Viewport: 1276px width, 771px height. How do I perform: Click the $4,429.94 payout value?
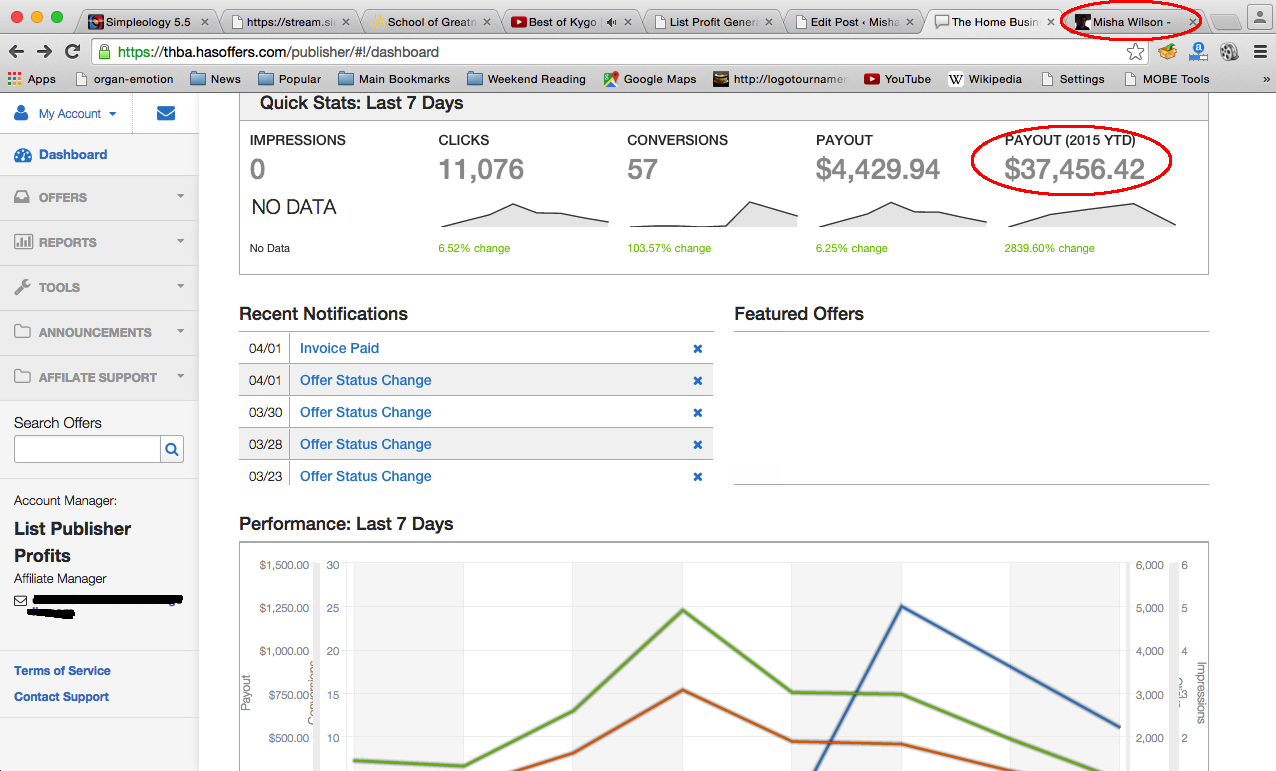[x=878, y=170]
